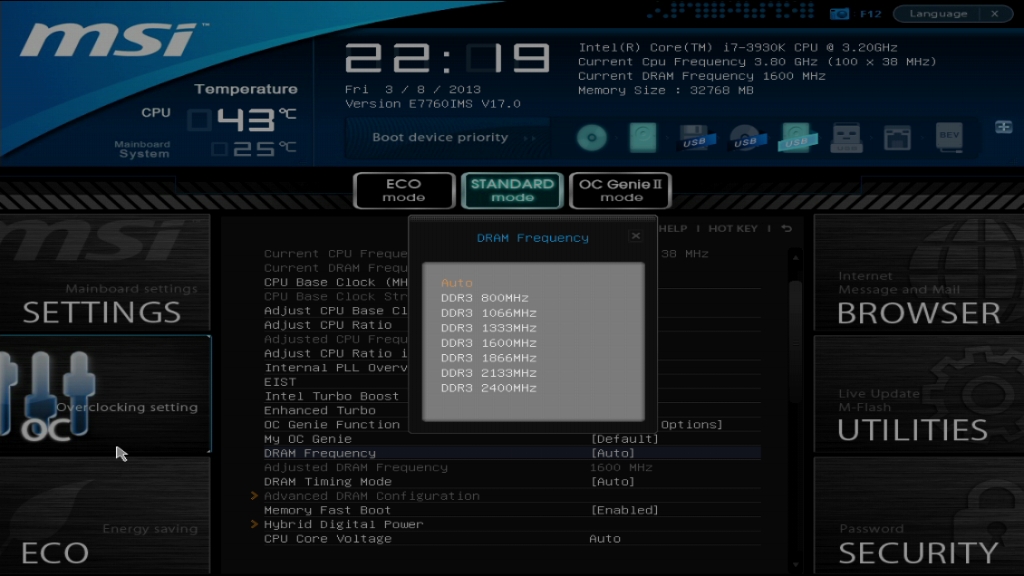Open DRAM Timing Mode [Auto] value
This screenshot has width=1024, height=576.
(x=613, y=482)
